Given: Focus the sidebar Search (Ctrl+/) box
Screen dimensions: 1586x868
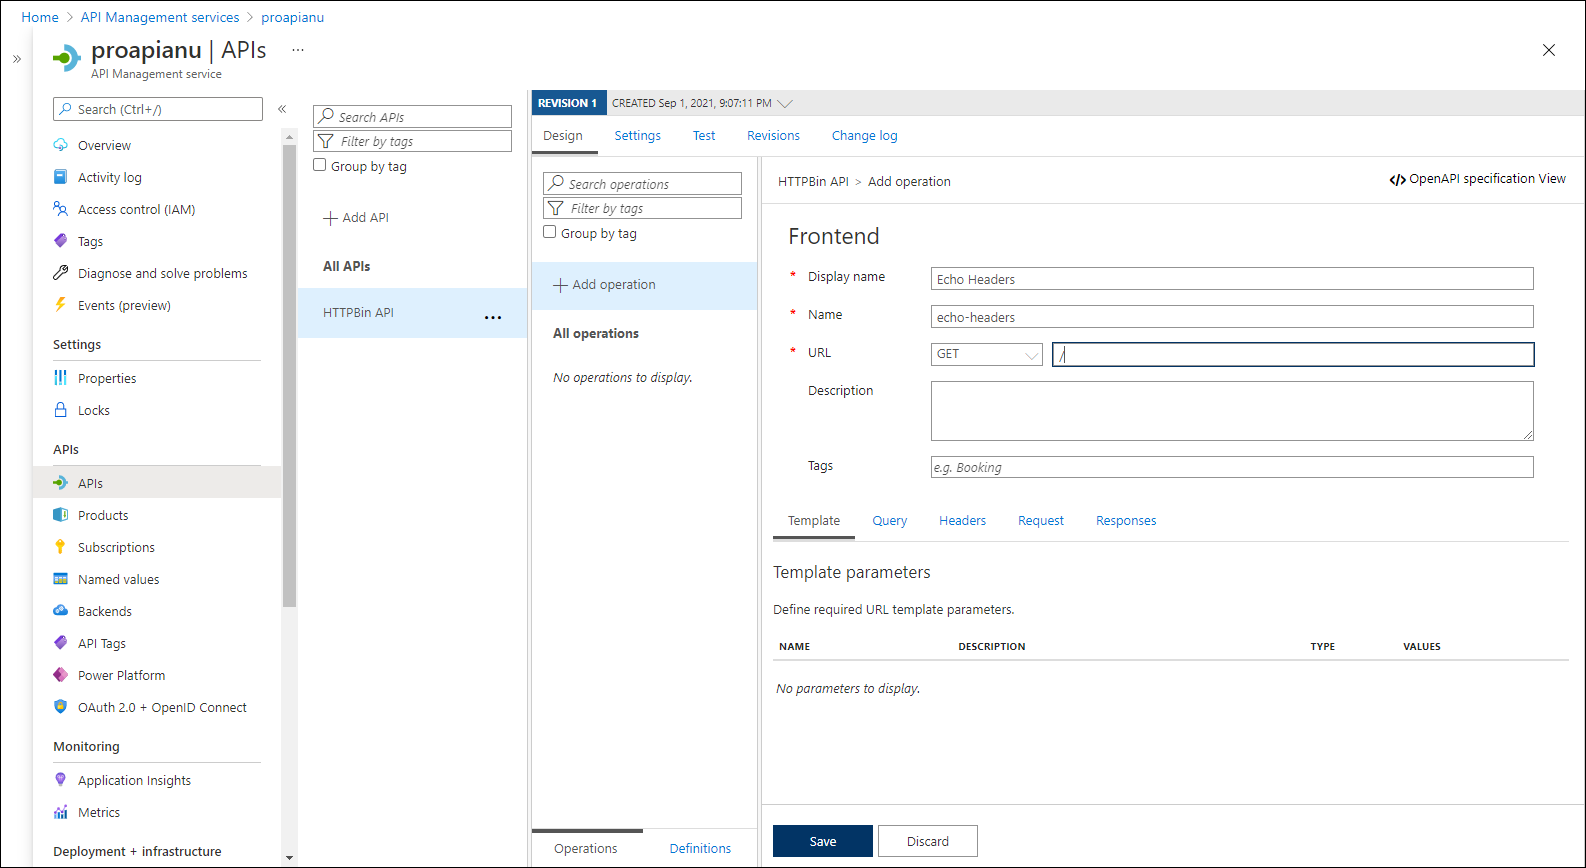Looking at the screenshot, I should 158,109.
